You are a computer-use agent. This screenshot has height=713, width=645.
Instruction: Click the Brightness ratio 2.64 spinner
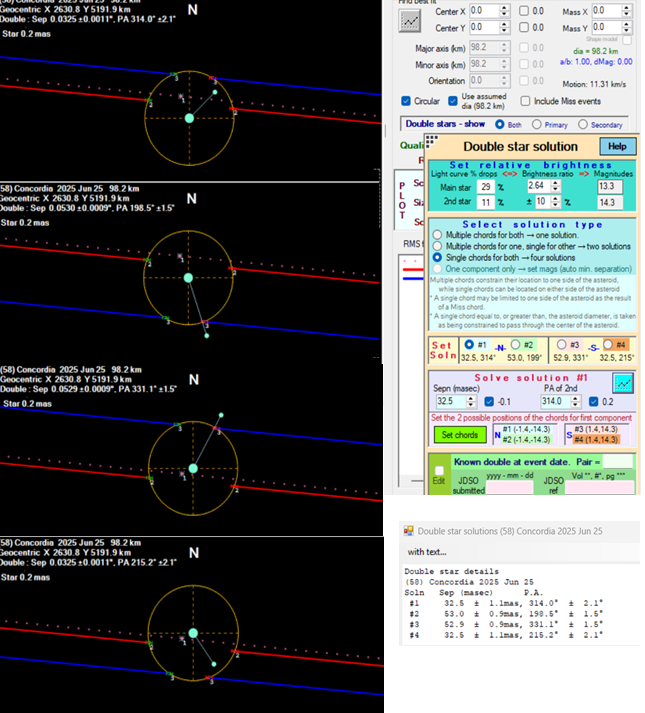(555, 186)
